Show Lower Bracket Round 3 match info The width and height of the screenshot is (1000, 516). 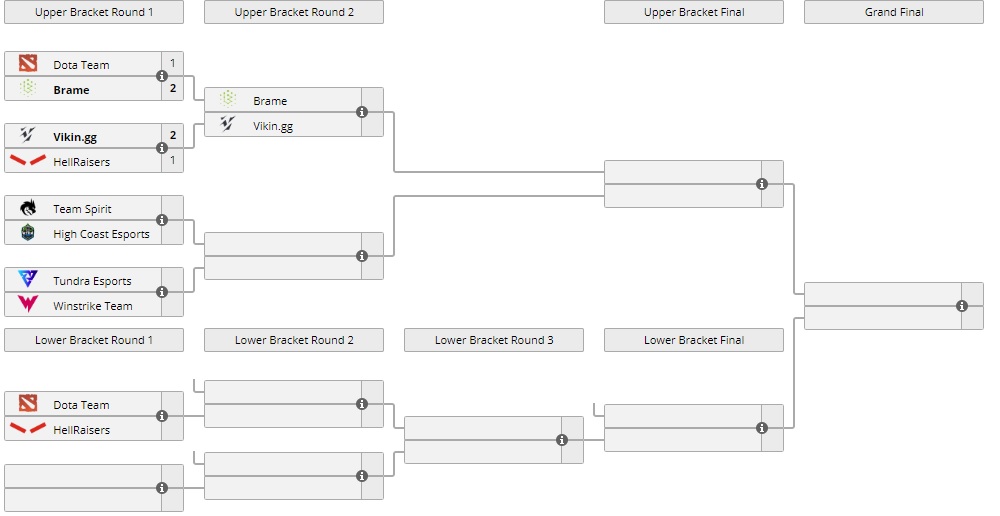point(562,440)
